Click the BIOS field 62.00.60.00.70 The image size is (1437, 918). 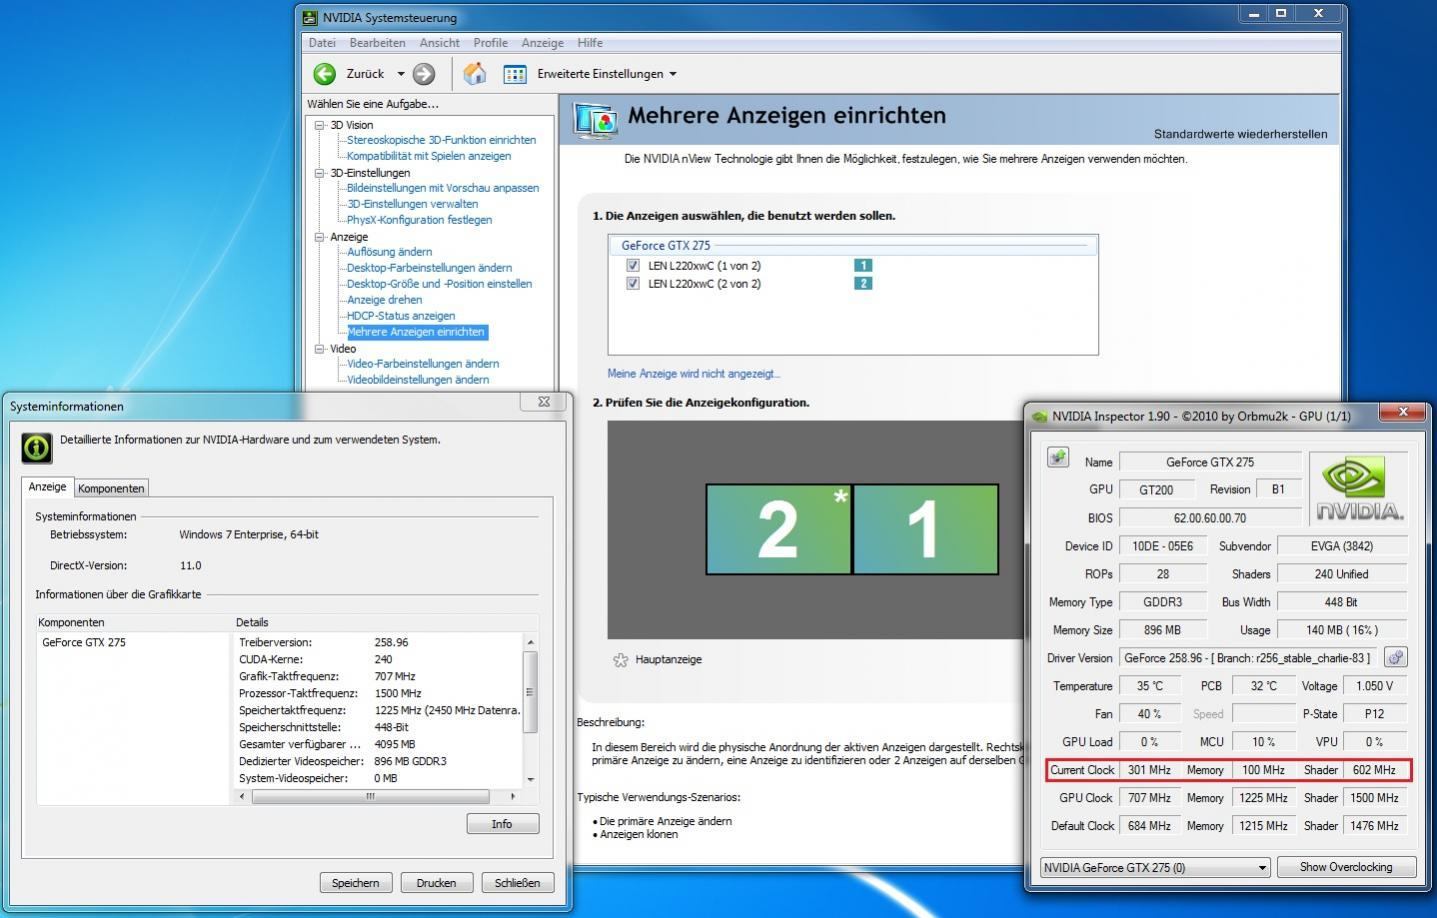click(x=1210, y=518)
